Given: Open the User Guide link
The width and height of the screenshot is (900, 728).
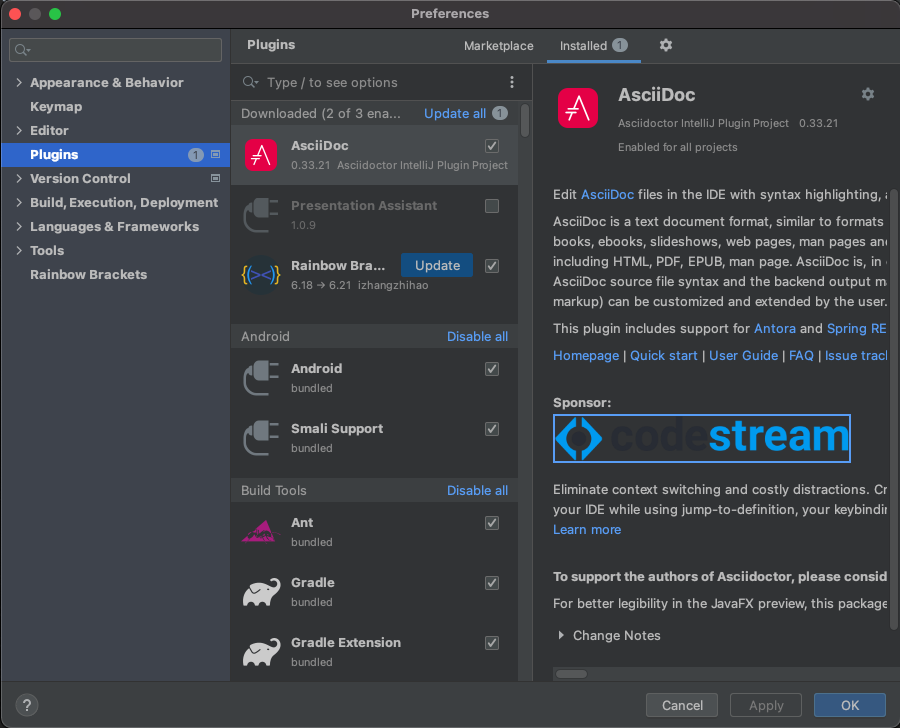Looking at the screenshot, I should click(x=743, y=355).
